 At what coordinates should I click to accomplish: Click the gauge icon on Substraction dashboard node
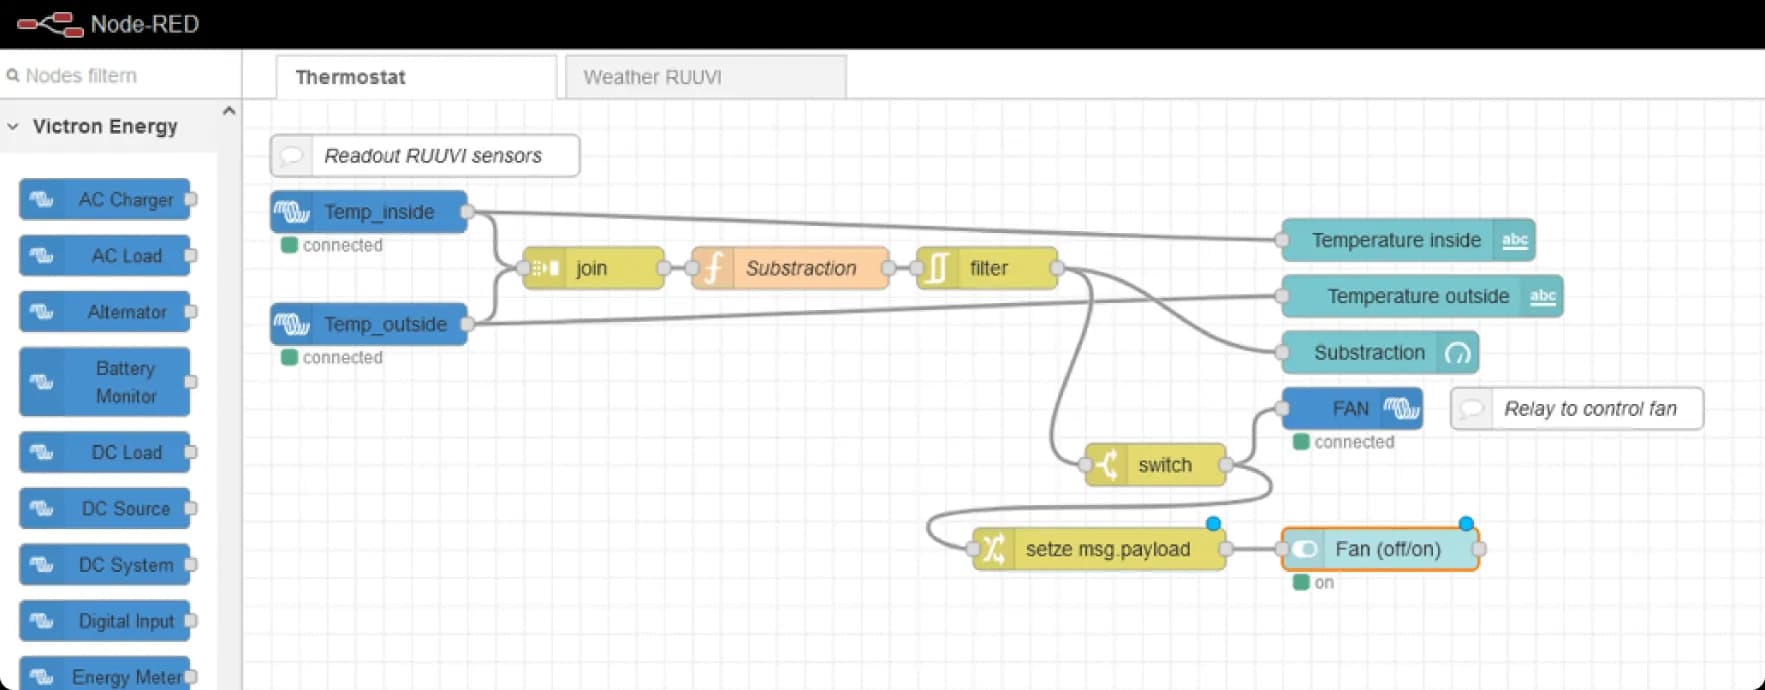[1457, 353]
